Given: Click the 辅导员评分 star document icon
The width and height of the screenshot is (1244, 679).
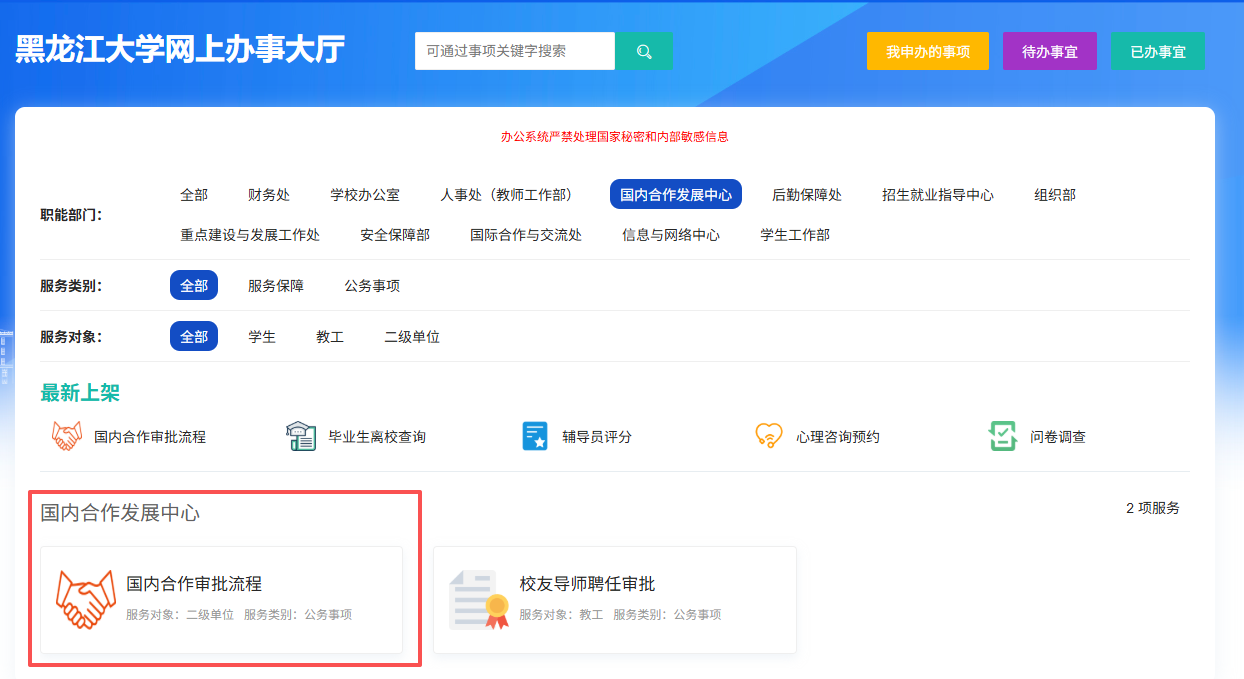Looking at the screenshot, I should point(535,436).
